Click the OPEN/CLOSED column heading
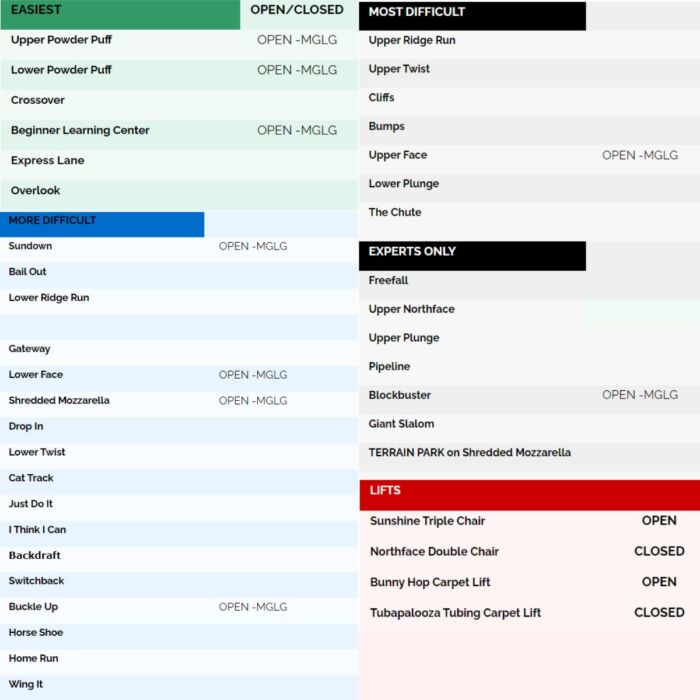This screenshot has height=700, width=700. coord(297,10)
